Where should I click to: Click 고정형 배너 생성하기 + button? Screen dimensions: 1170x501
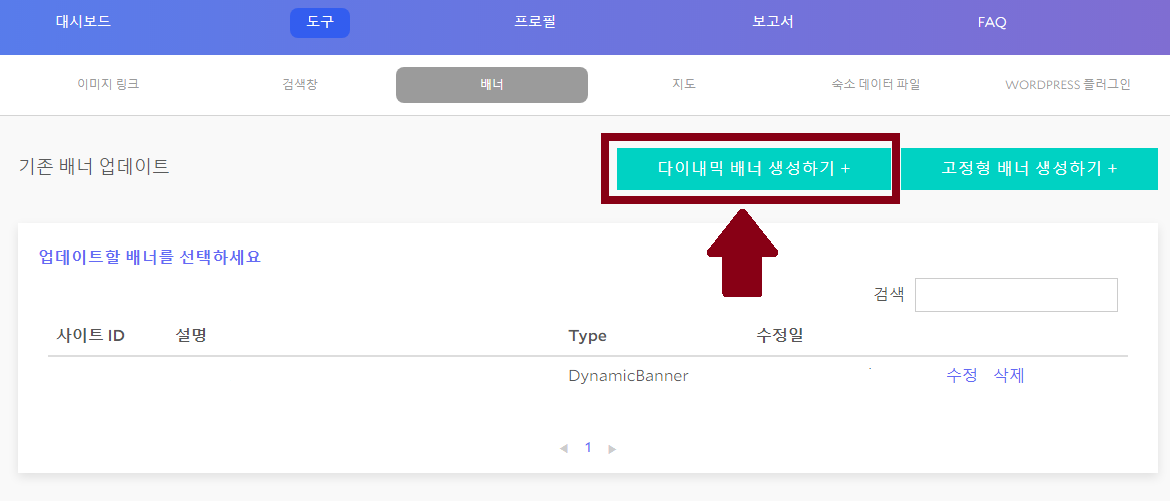click(x=1030, y=169)
